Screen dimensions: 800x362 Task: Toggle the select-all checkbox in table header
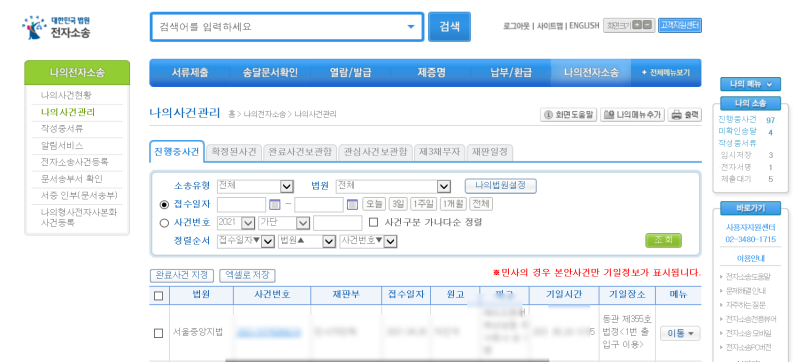[159, 295]
